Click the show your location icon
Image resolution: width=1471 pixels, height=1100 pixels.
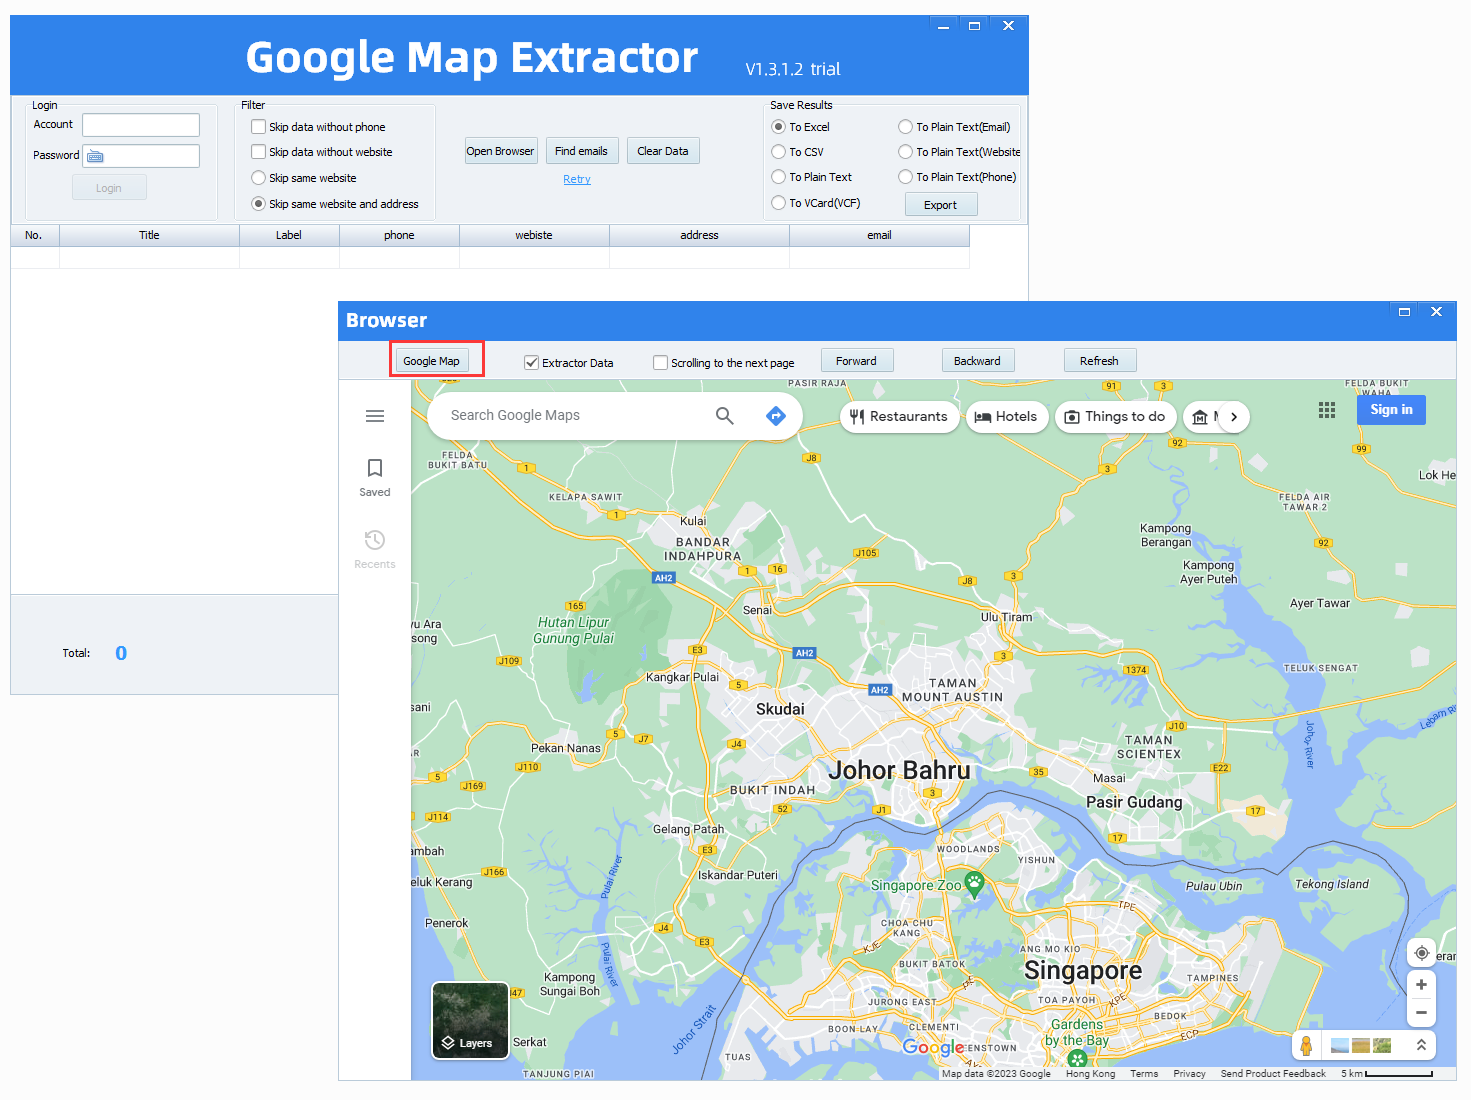[x=1421, y=953]
